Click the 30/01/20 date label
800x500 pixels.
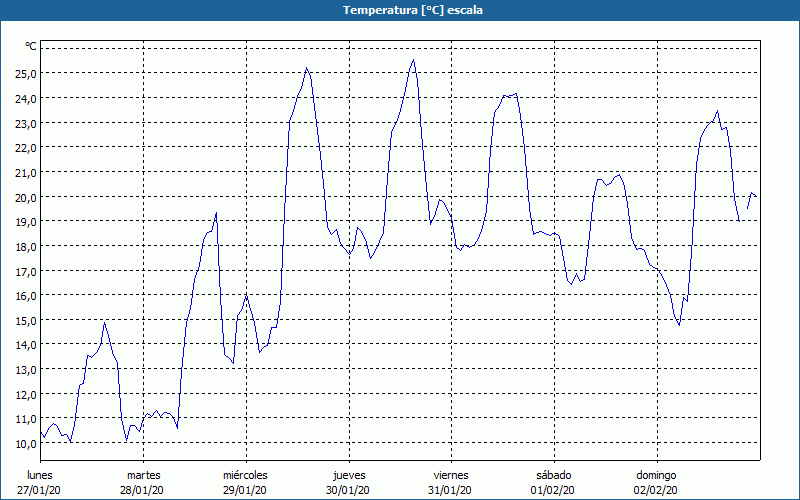pyautogui.click(x=348, y=490)
